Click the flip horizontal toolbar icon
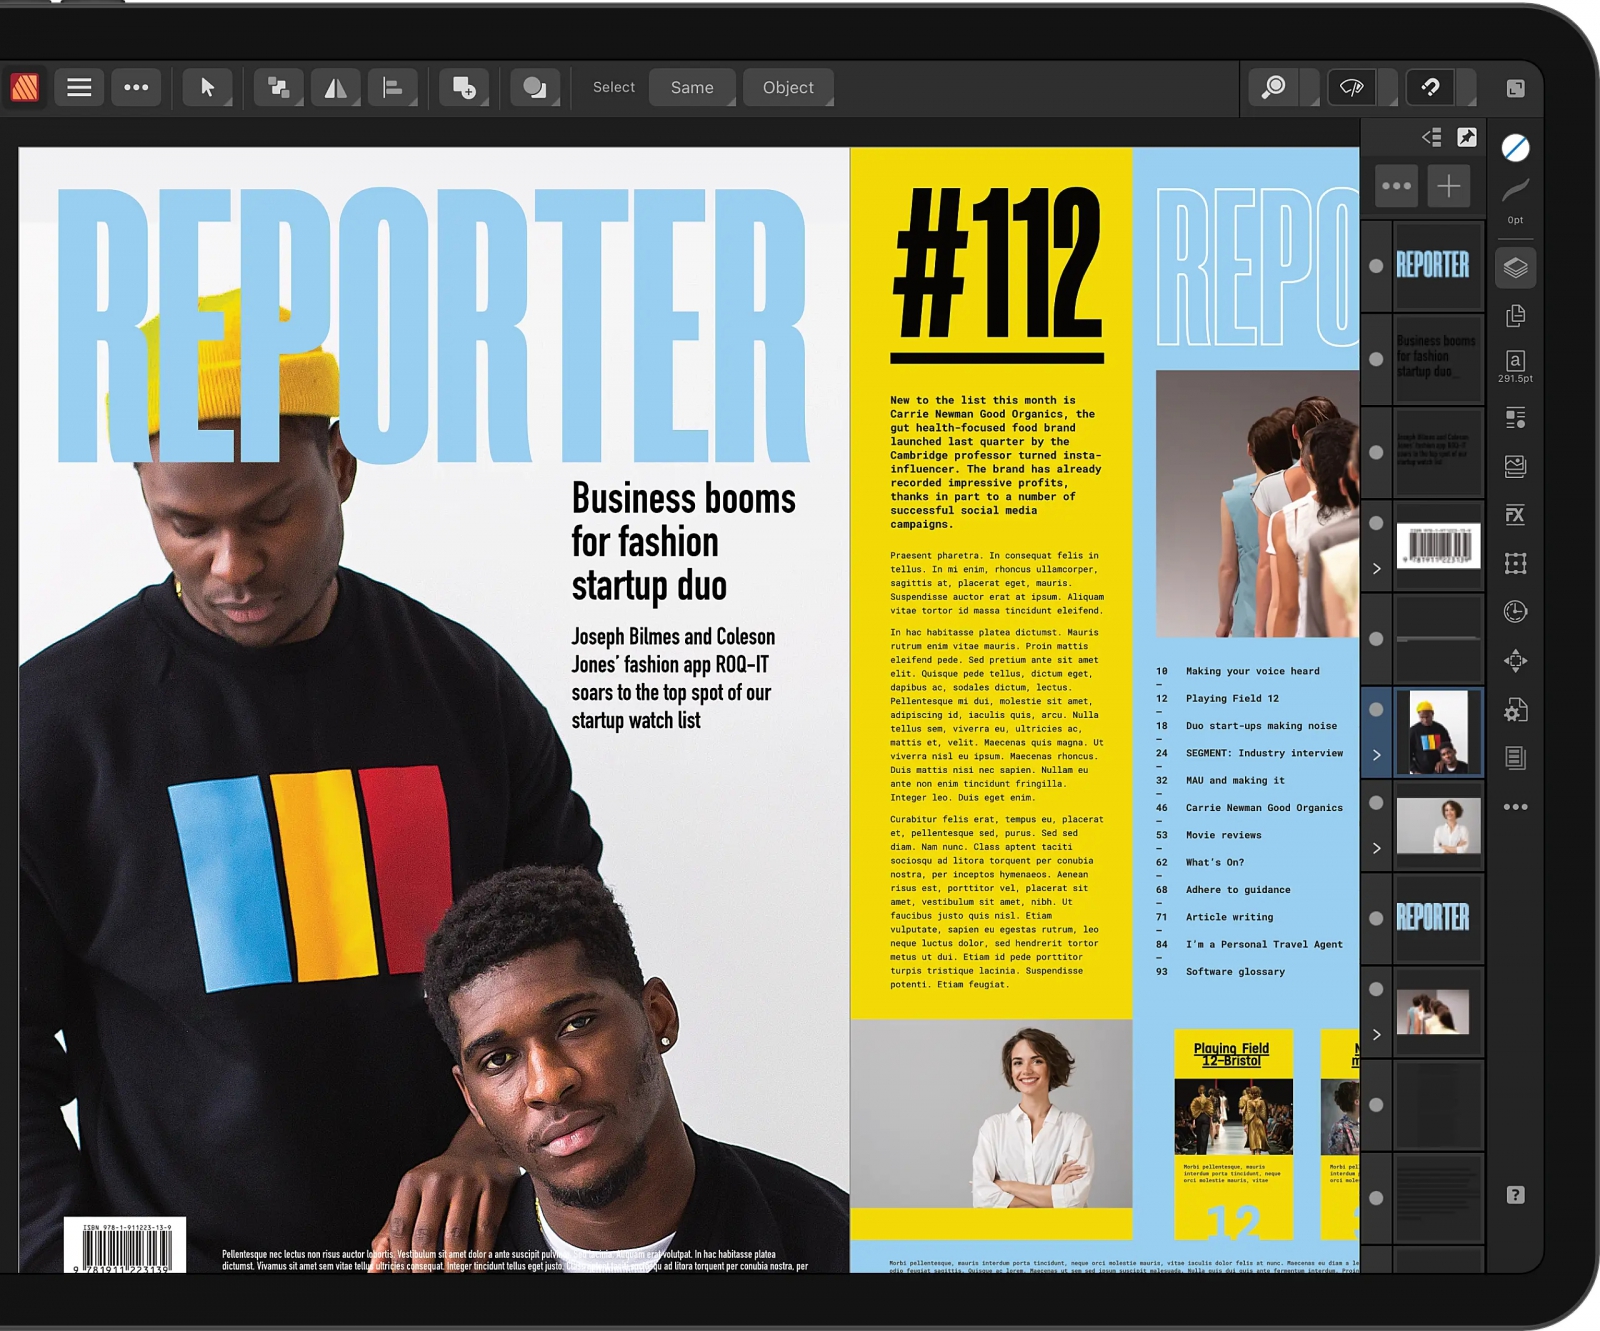 (x=335, y=88)
